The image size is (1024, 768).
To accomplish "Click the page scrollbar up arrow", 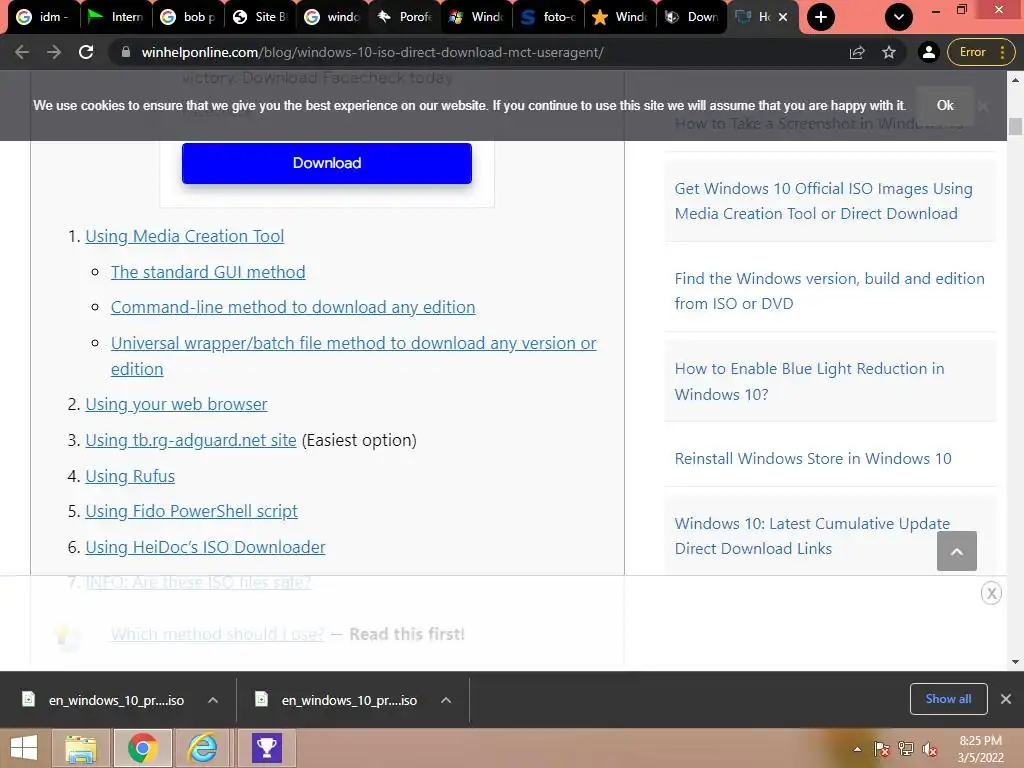I will (x=1015, y=80).
